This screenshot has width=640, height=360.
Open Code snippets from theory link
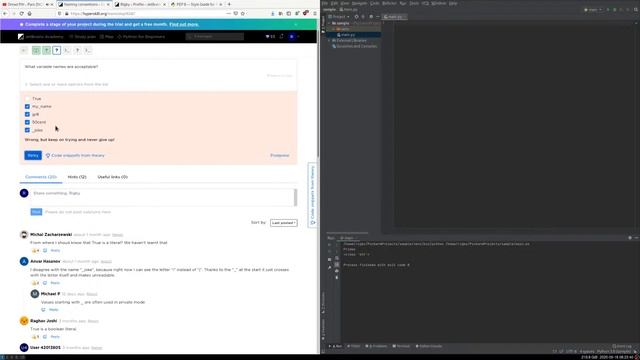[75, 156]
